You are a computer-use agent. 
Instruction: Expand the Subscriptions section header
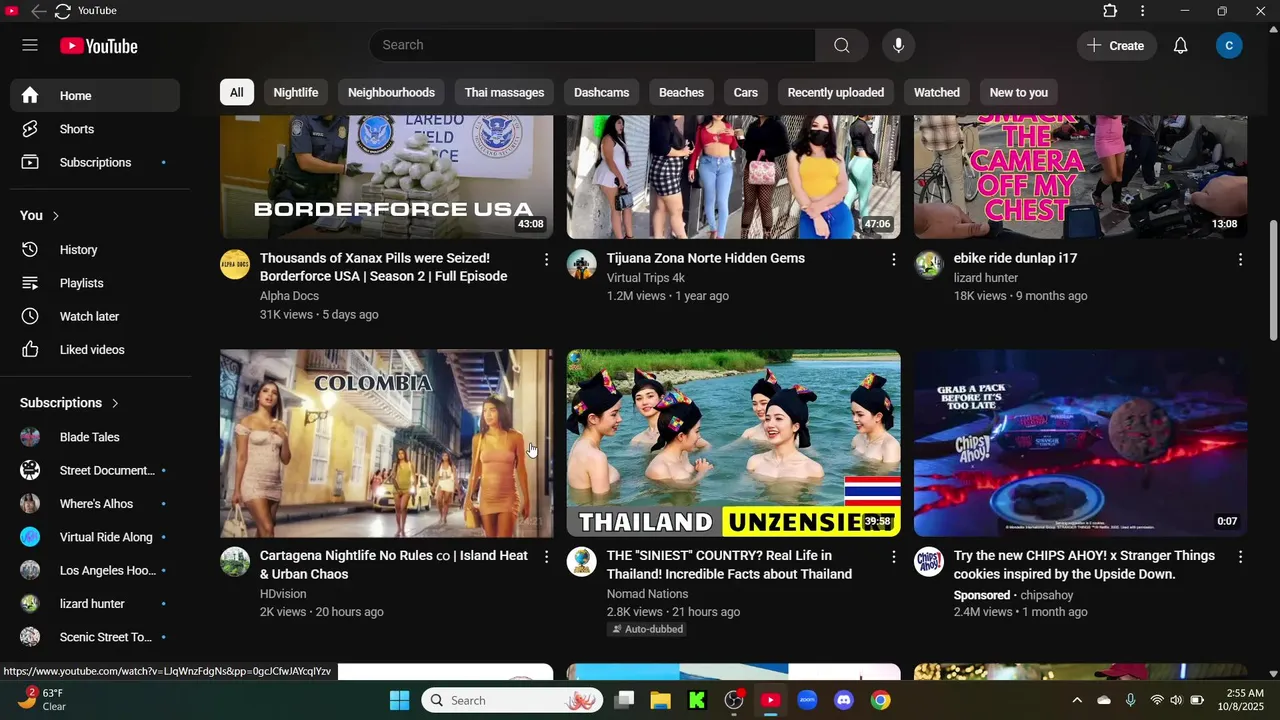tap(70, 403)
